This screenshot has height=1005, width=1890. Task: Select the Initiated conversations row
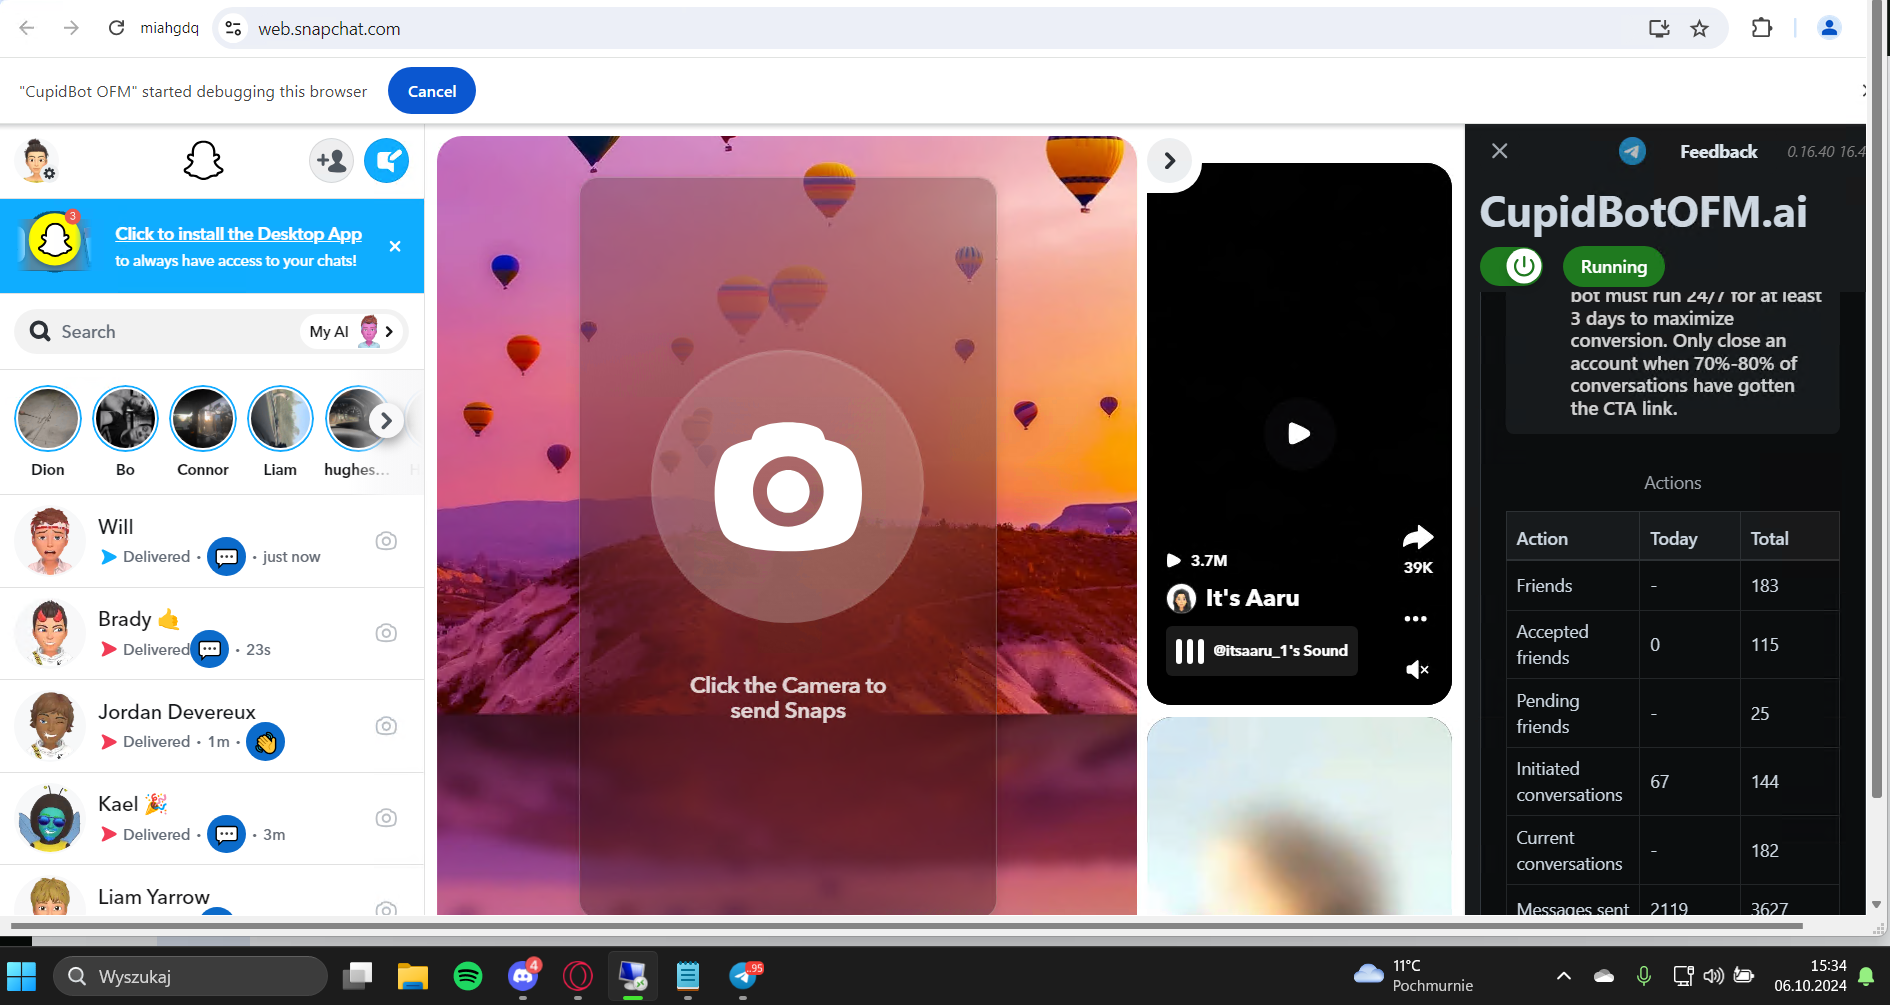click(1672, 782)
